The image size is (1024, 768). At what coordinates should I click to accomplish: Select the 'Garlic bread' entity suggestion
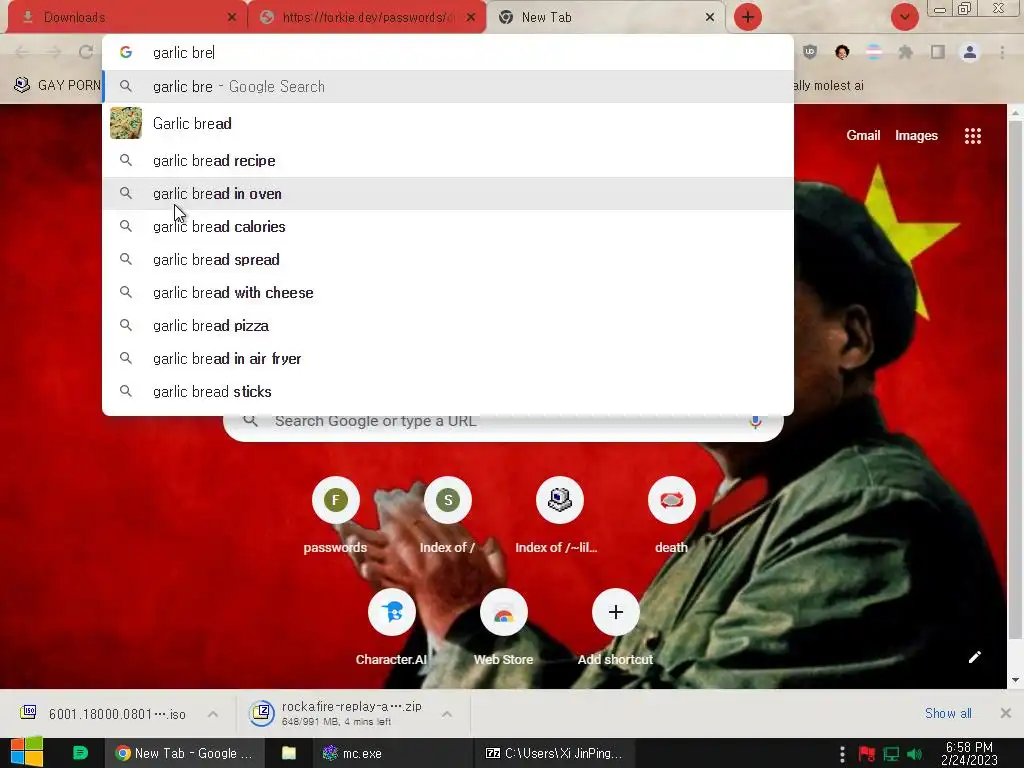pyautogui.click(x=448, y=123)
